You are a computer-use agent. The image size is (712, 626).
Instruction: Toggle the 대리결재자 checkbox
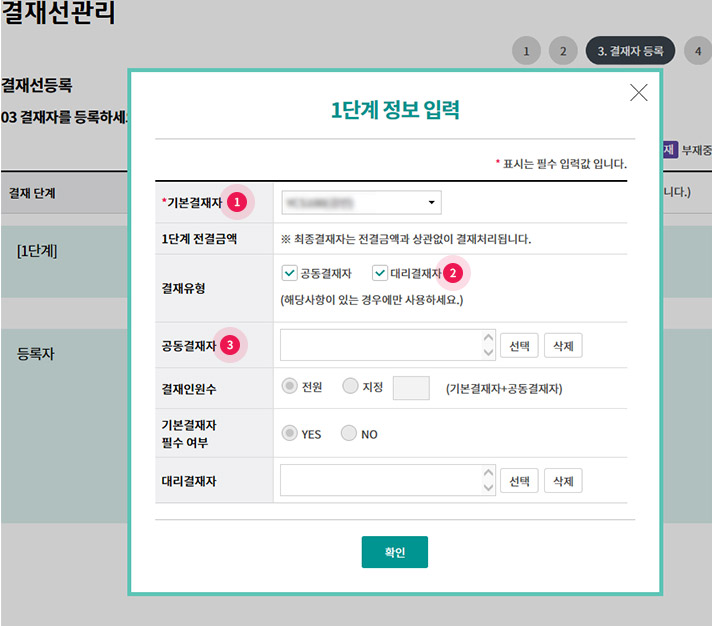(380, 272)
